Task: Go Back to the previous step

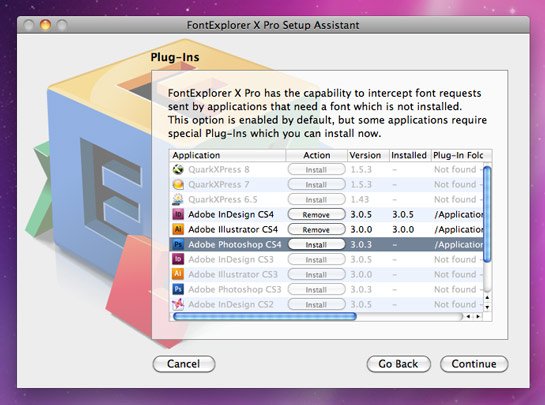Action: point(398,364)
